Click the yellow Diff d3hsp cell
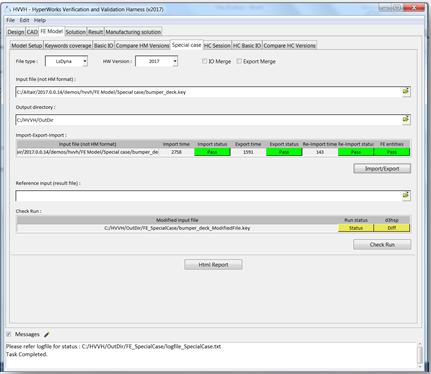431x374 pixels. [392, 228]
